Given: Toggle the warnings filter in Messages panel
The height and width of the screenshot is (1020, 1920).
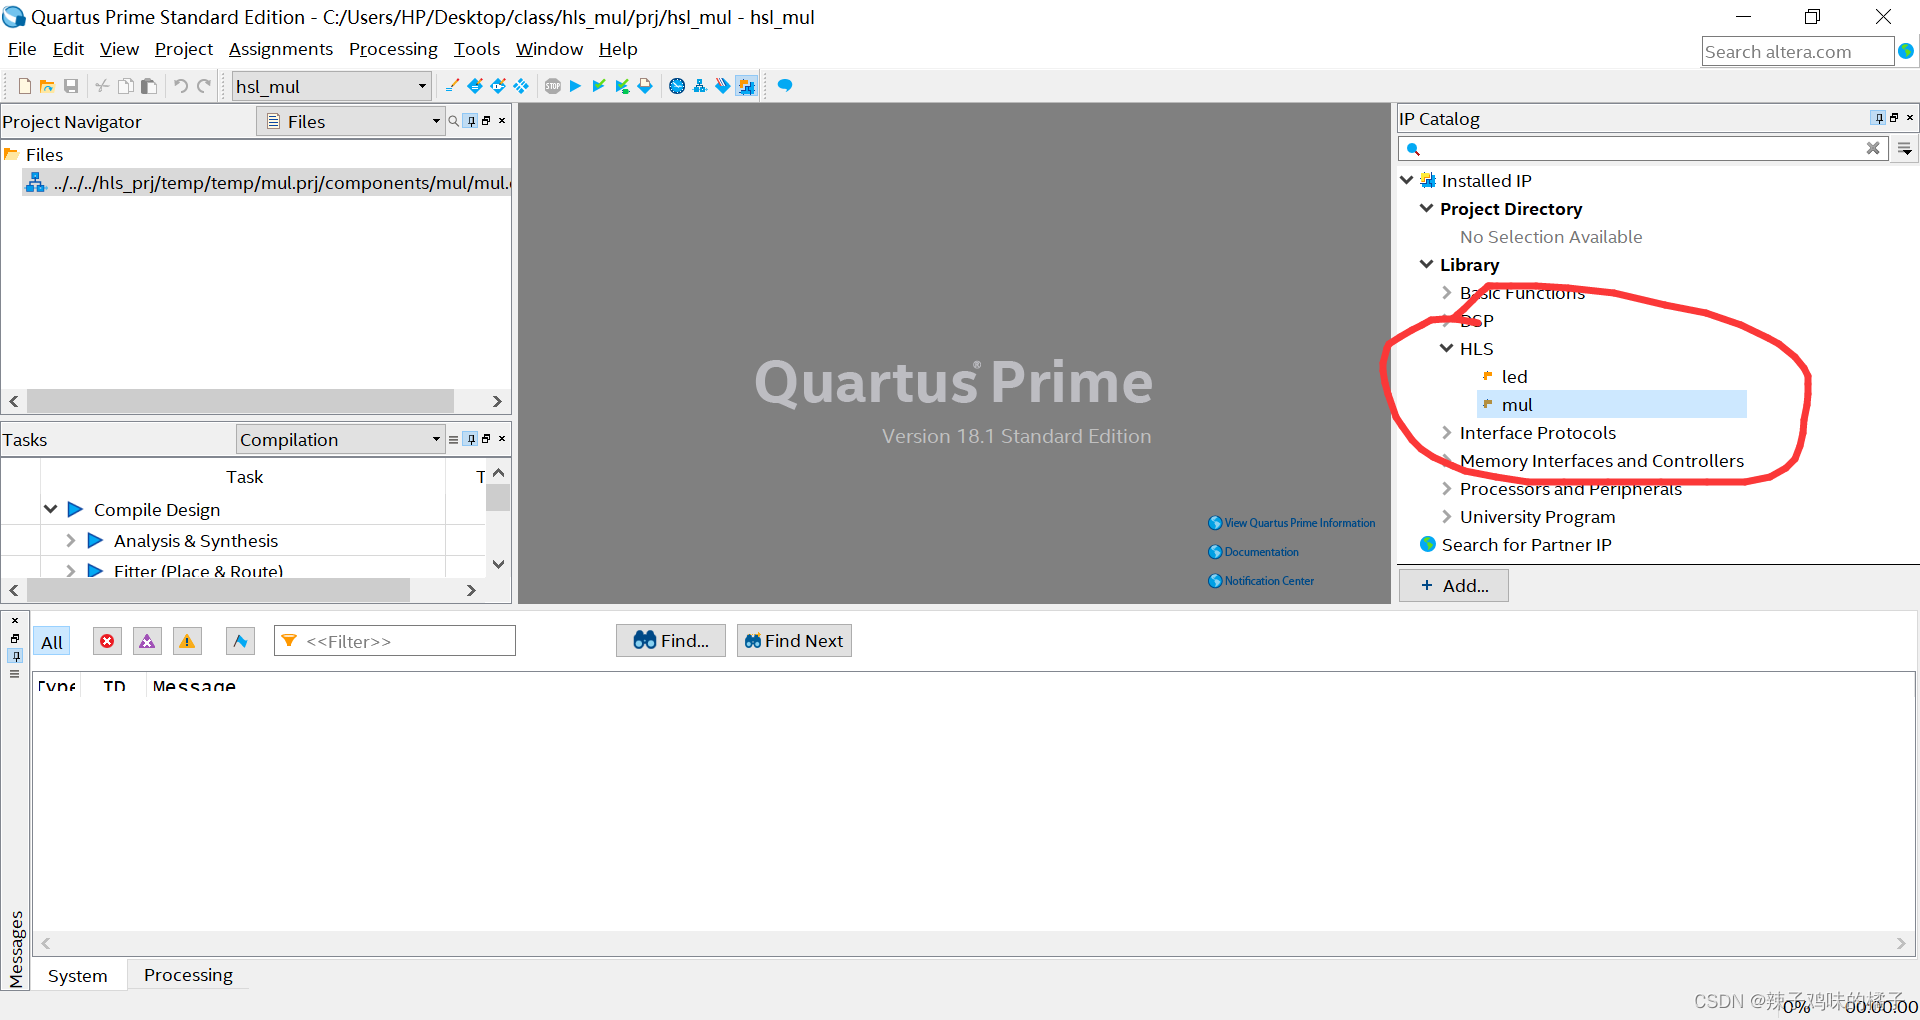Looking at the screenshot, I should pos(187,640).
